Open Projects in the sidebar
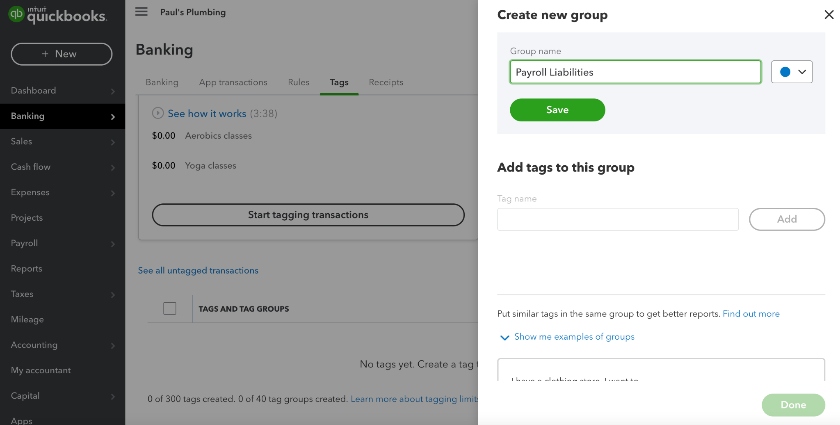The width and height of the screenshot is (840, 425). pyautogui.click(x=27, y=218)
